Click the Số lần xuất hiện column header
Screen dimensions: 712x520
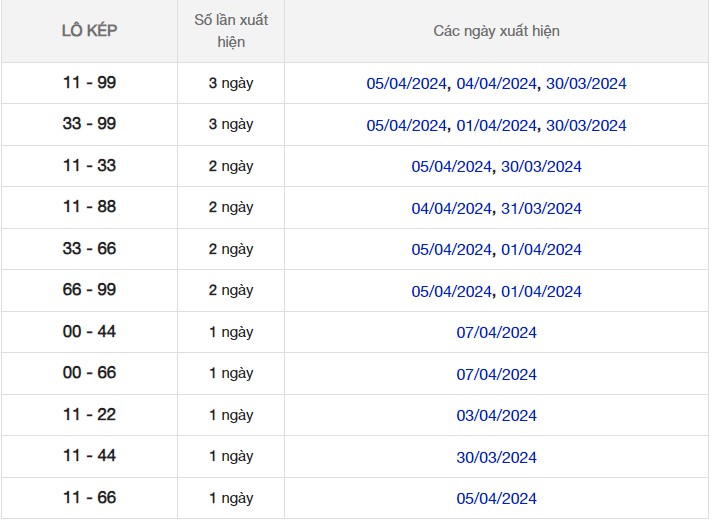pyautogui.click(x=230, y=31)
